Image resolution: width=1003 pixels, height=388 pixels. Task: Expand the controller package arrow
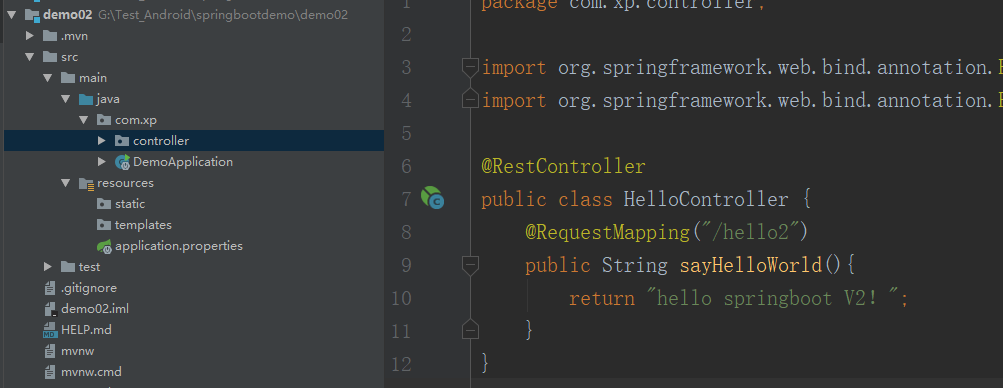102,141
